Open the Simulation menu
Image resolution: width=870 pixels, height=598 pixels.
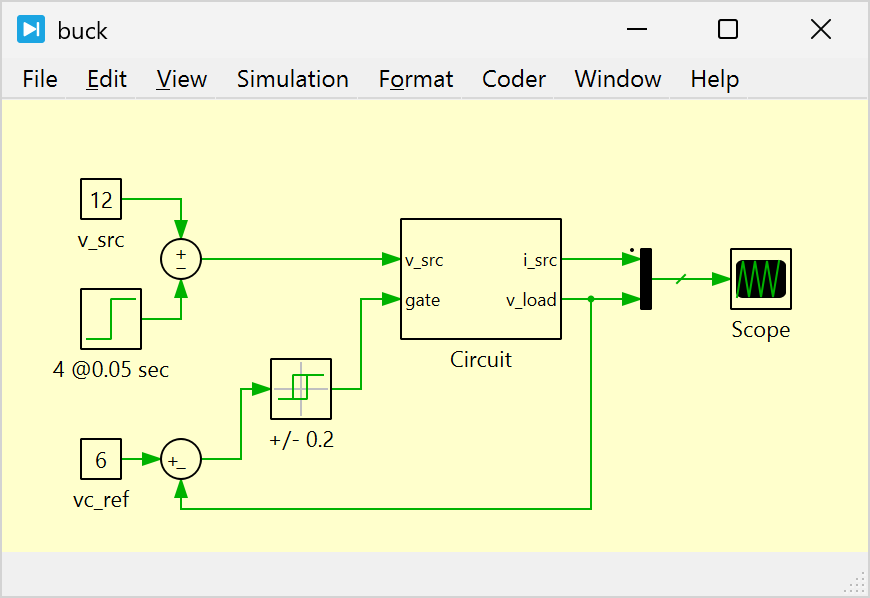click(293, 79)
